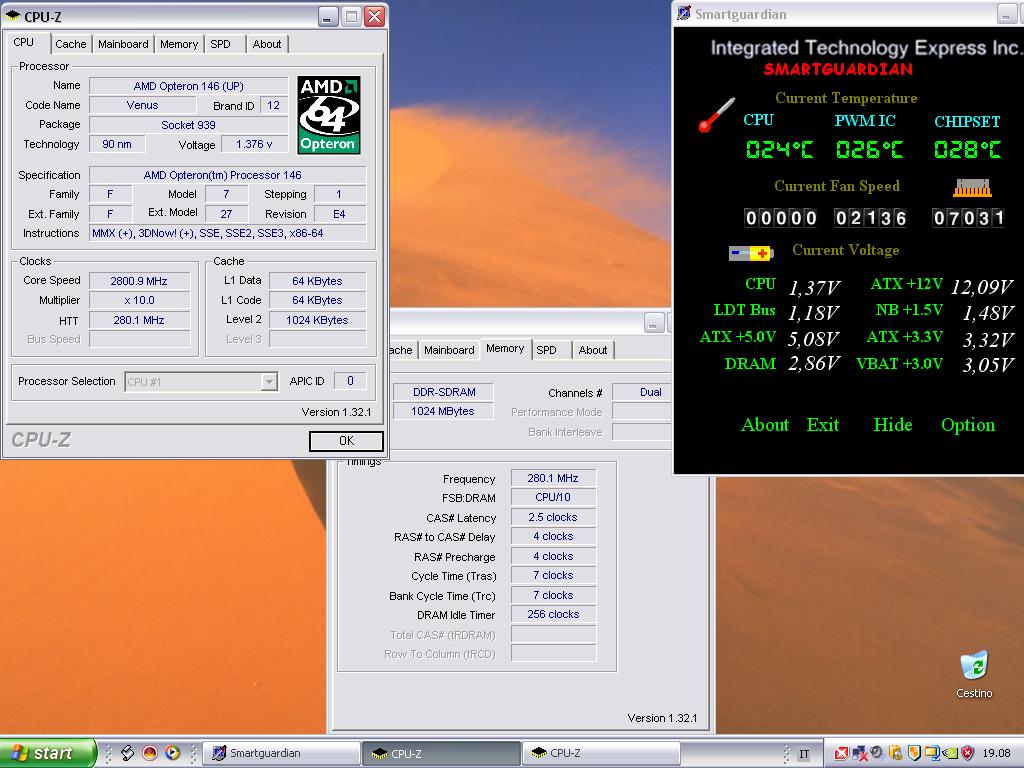
Task: Select About tab in back CPU-Z window
Action: [593, 350]
